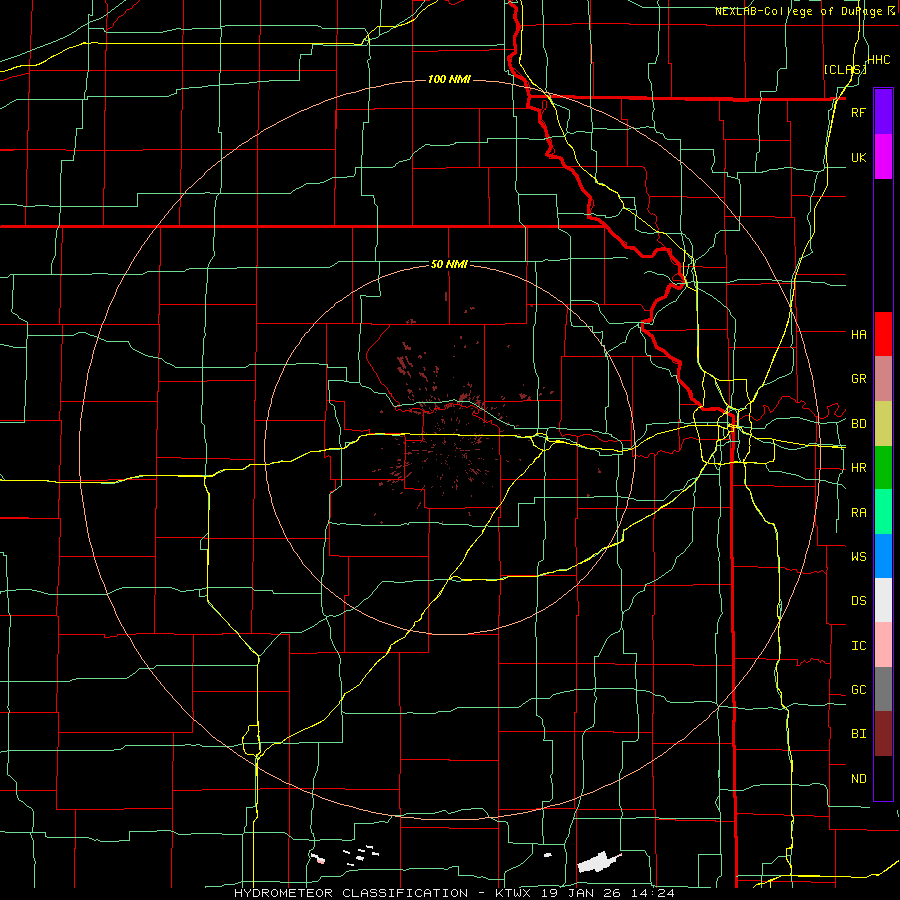
Task: Click the RF purple legend swatch
Action: coord(883,112)
